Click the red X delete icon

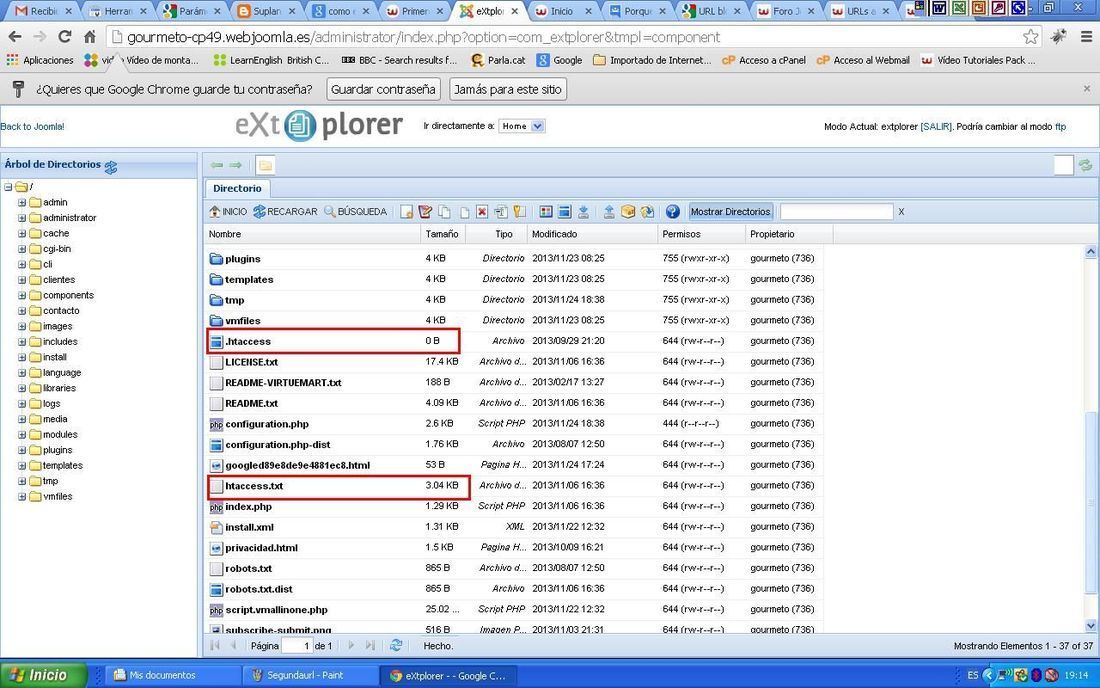482,212
